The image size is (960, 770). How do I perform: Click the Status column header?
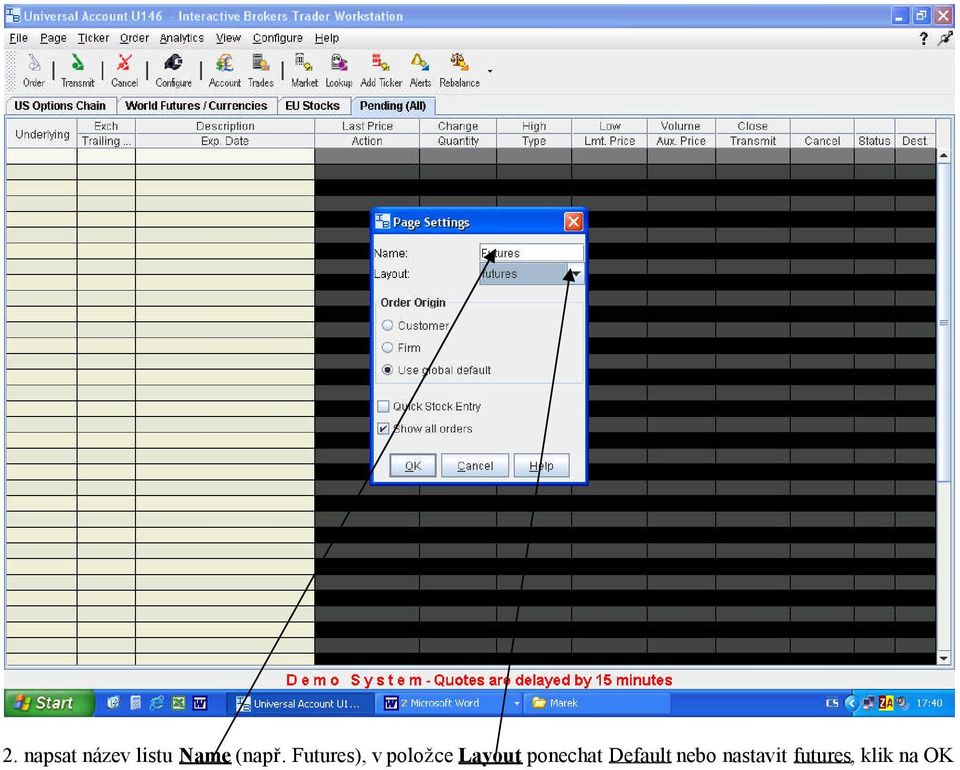tap(874, 141)
